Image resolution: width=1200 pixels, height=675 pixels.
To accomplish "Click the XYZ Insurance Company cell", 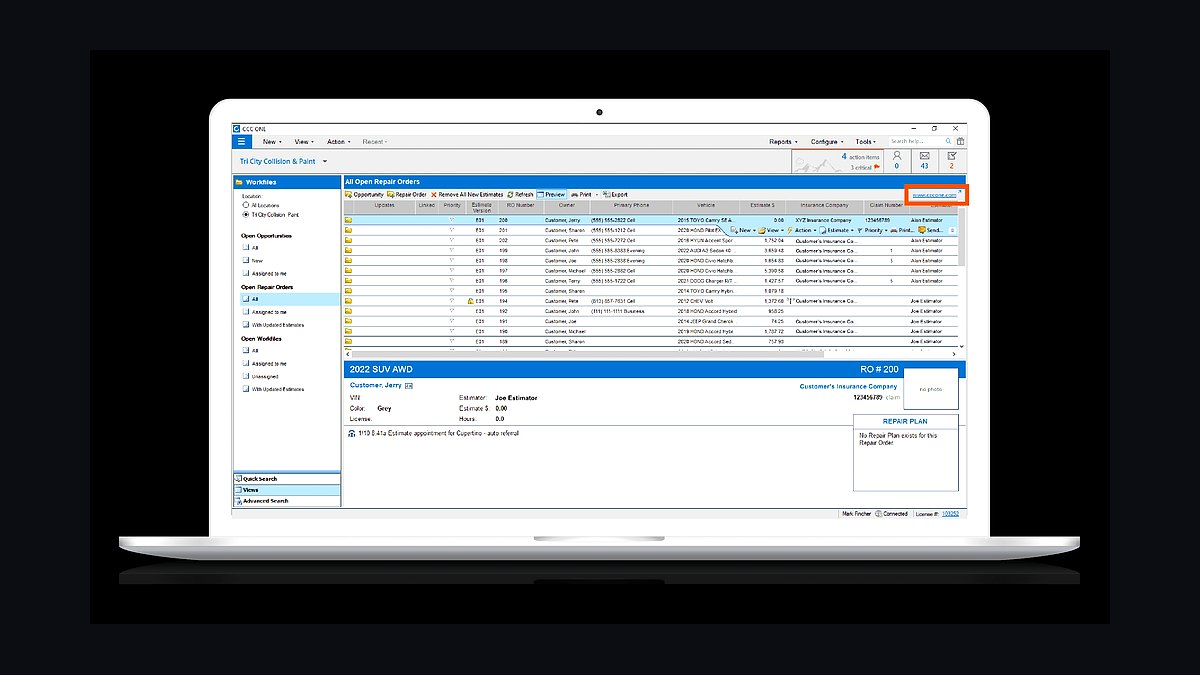I will (825, 220).
